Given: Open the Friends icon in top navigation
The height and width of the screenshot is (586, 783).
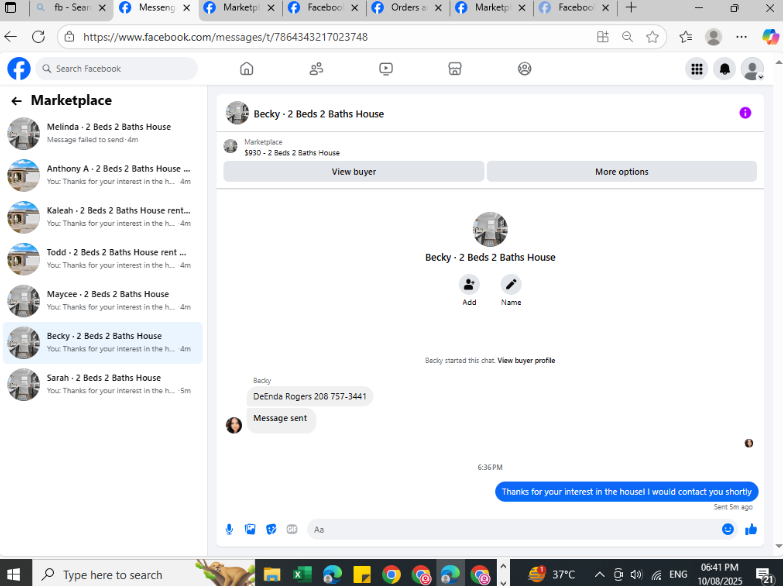Looking at the screenshot, I should (316, 68).
